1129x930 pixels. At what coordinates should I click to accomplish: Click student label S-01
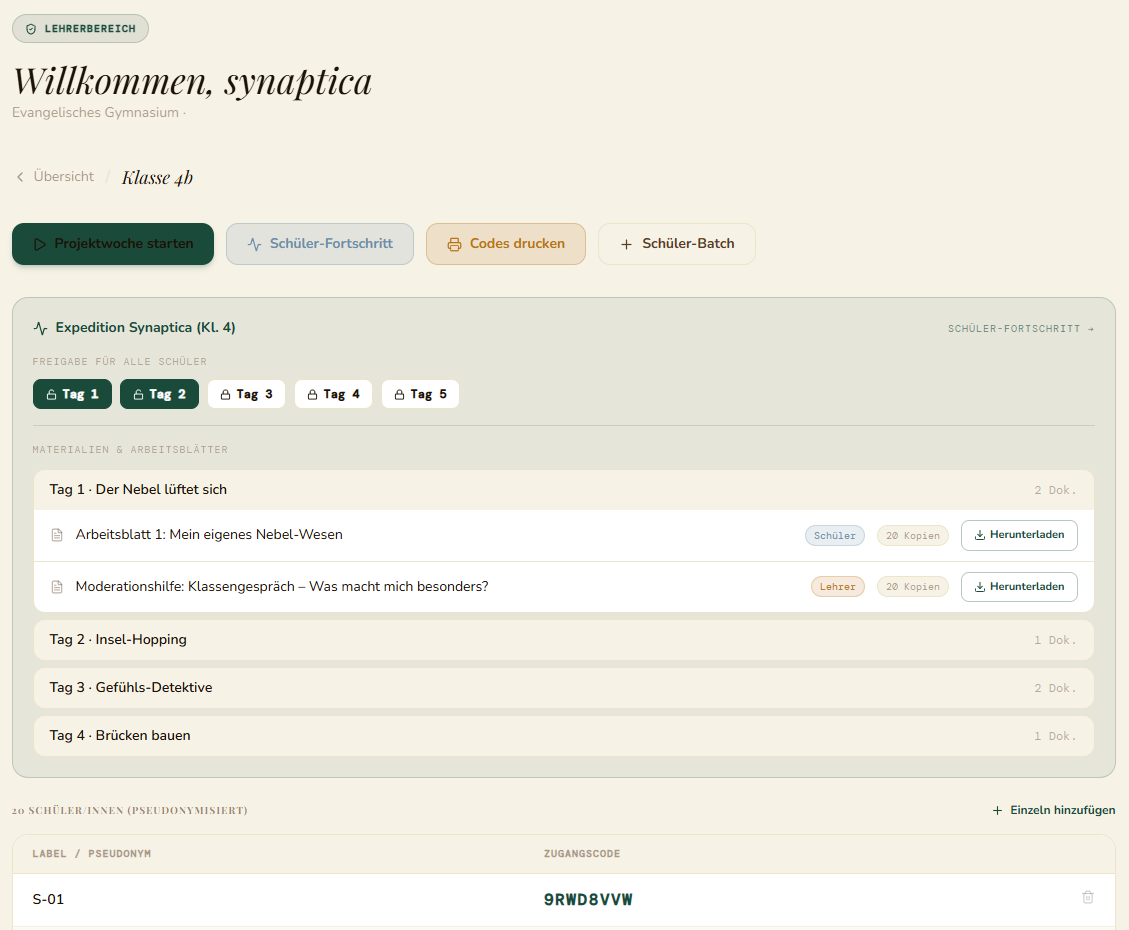[48, 900]
